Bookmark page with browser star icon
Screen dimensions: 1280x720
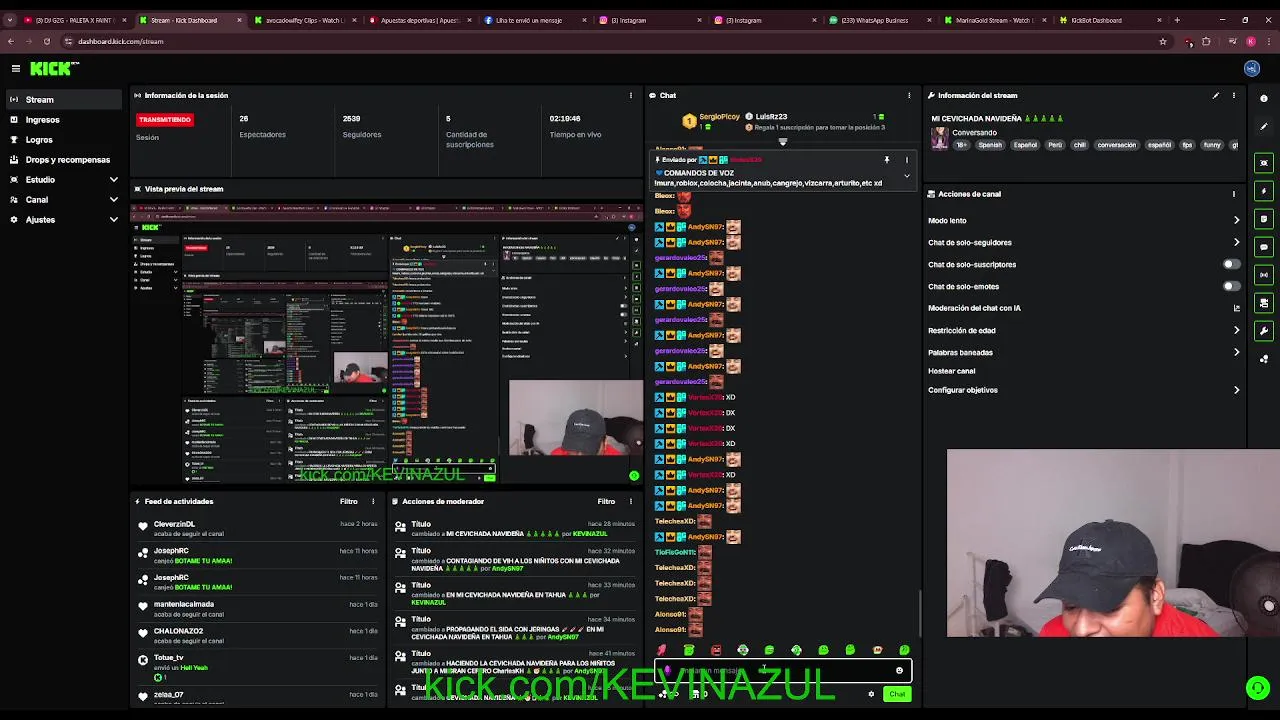1163,41
